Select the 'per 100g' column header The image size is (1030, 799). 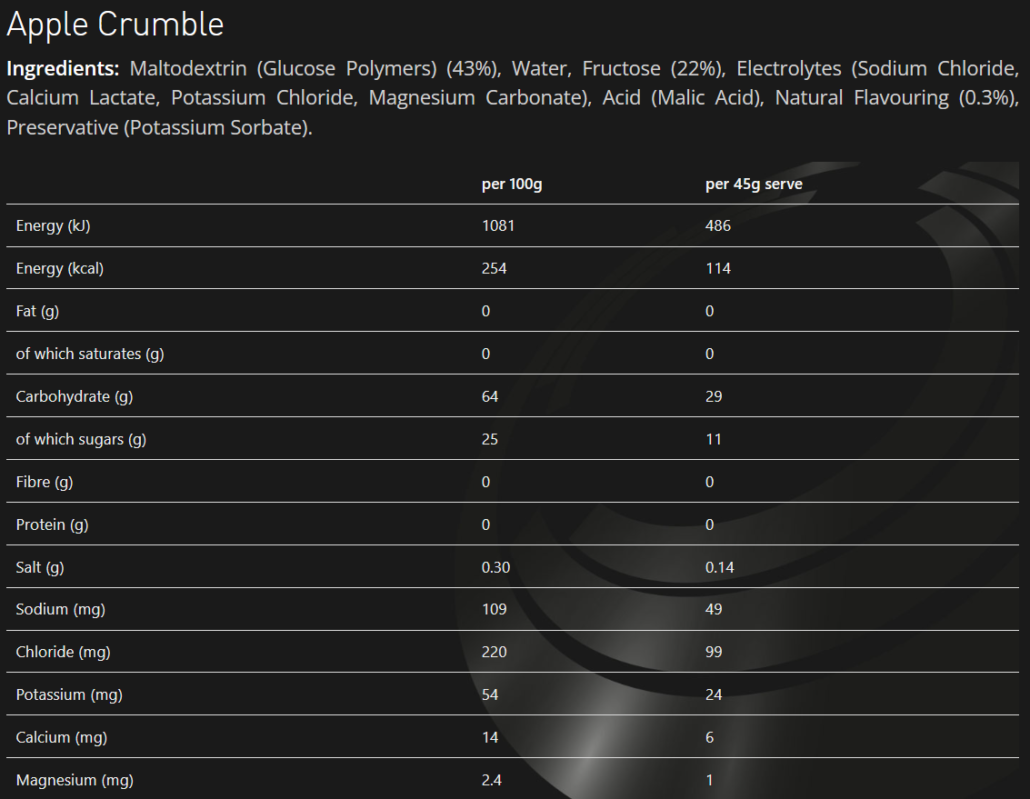pos(511,184)
